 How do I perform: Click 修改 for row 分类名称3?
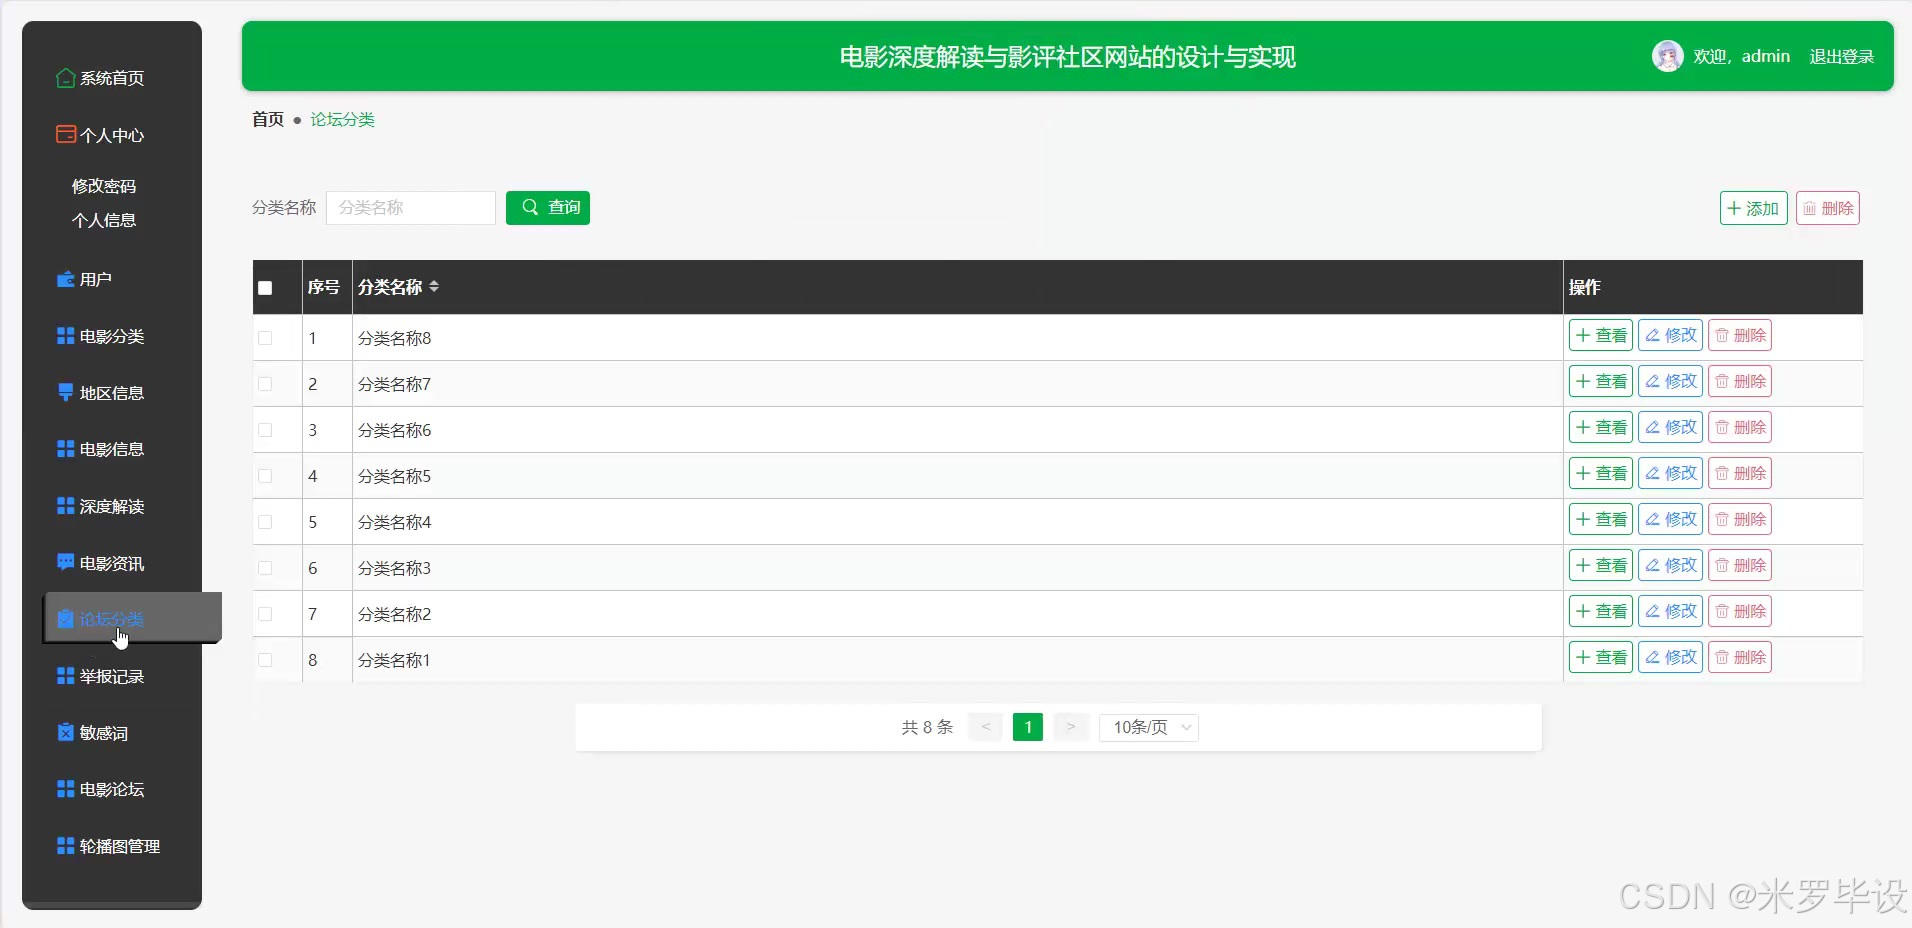click(1670, 565)
